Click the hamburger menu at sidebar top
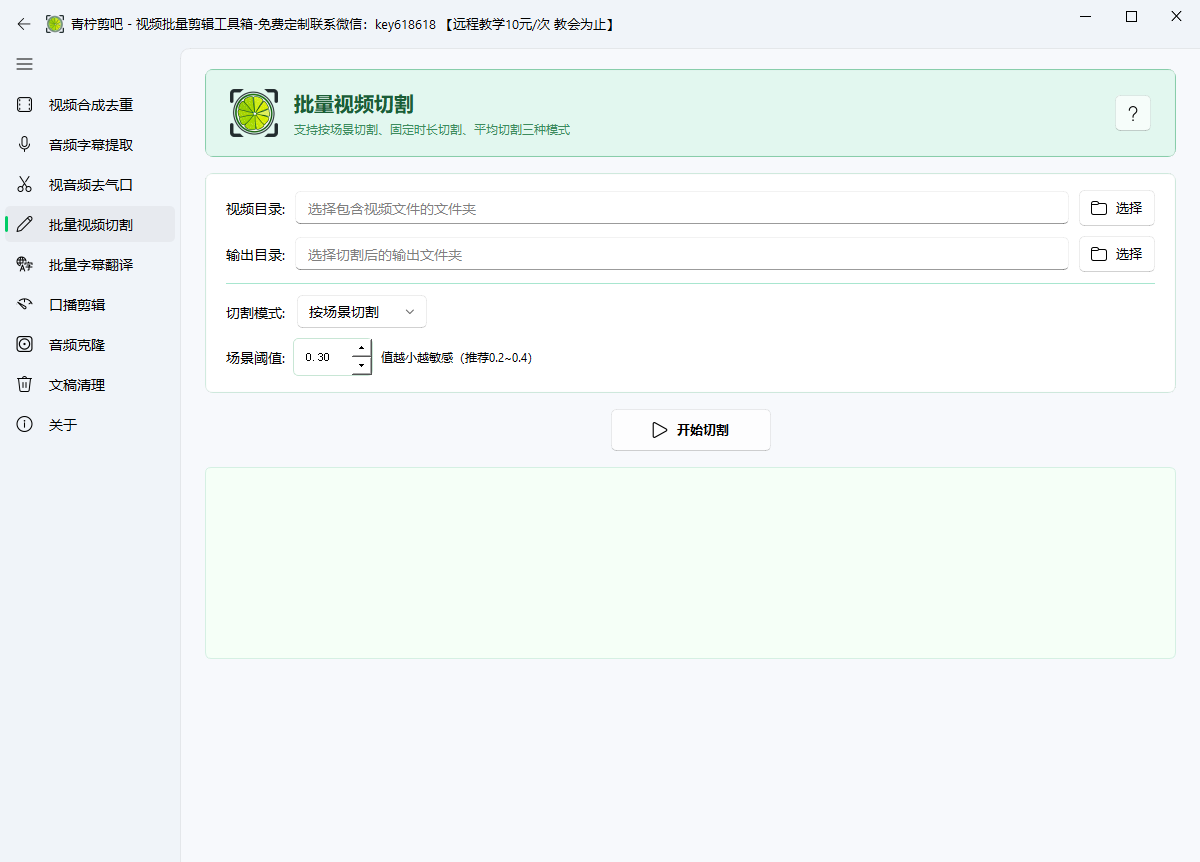1200x862 pixels. pyautogui.click(x=24, y=63)
